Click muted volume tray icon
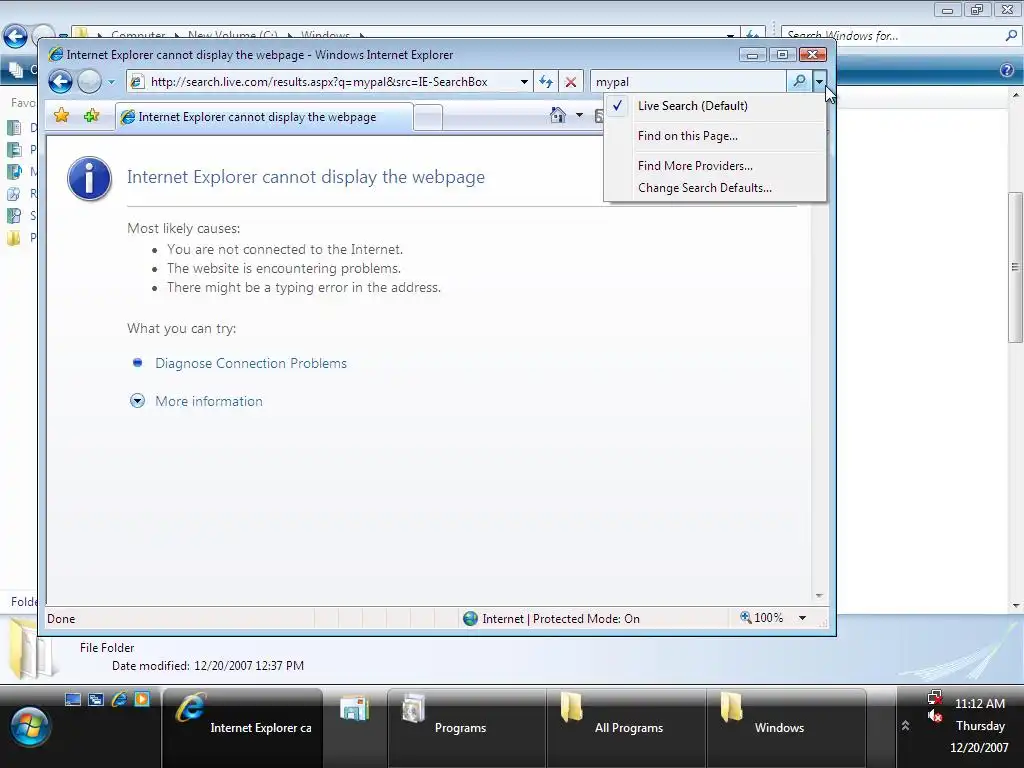 point(935,716)
